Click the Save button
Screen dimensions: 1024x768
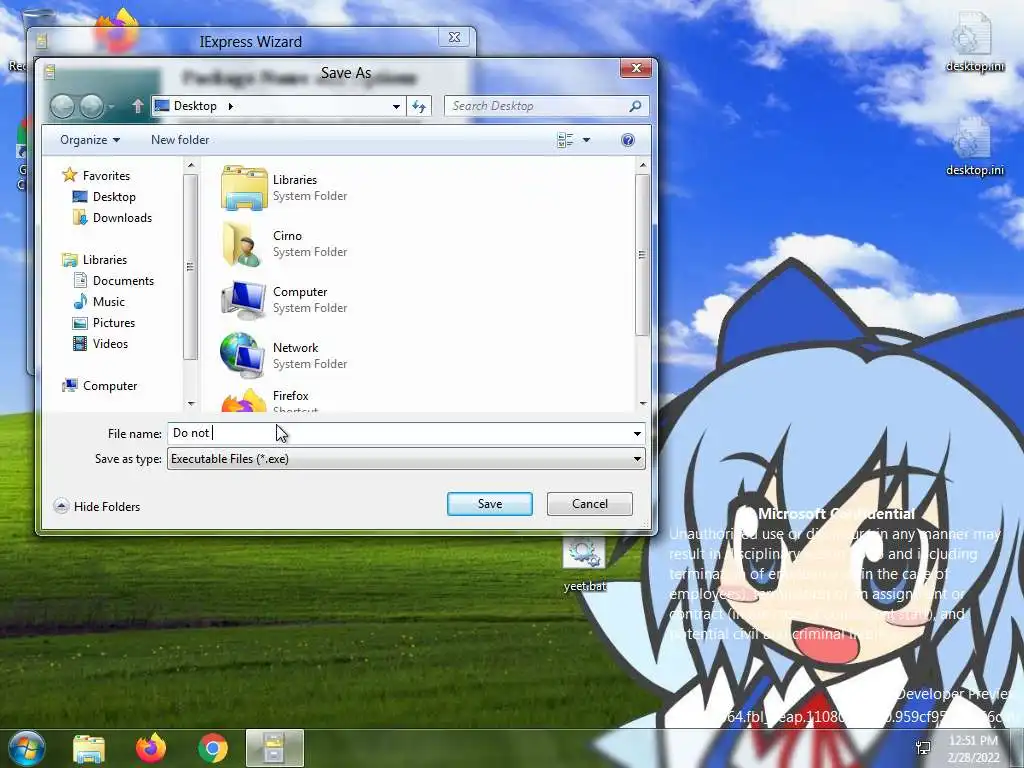(x=490, y=504)
